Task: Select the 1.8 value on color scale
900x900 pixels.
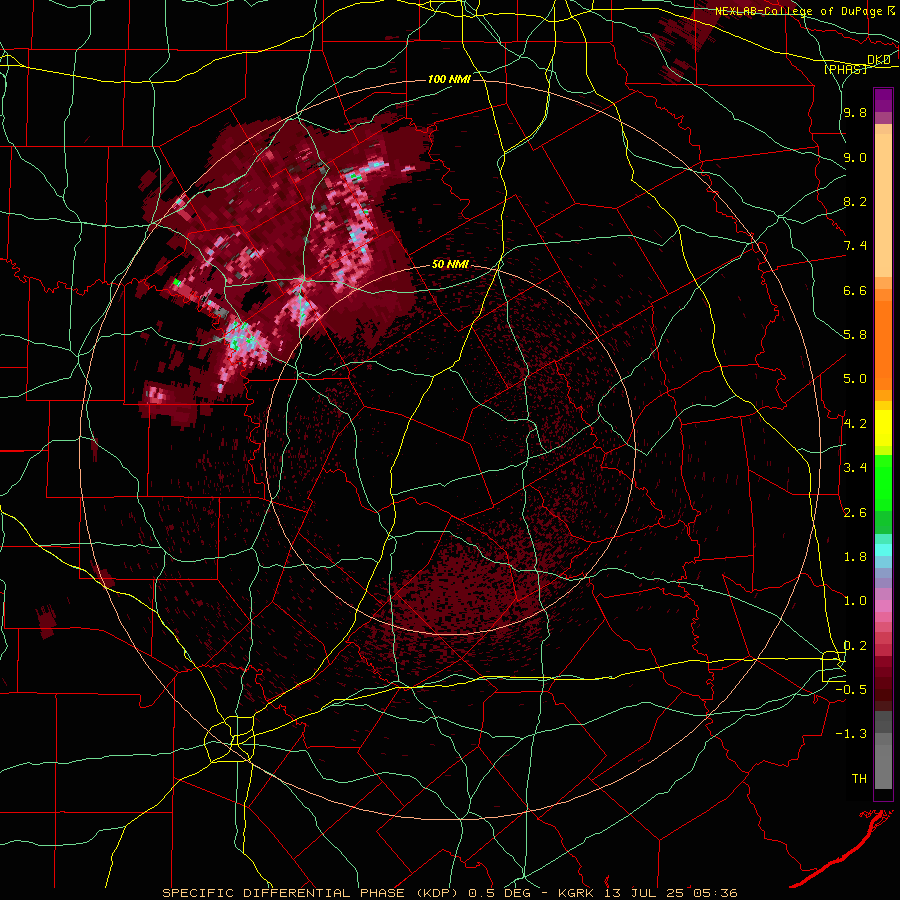Action: [855, 557]
